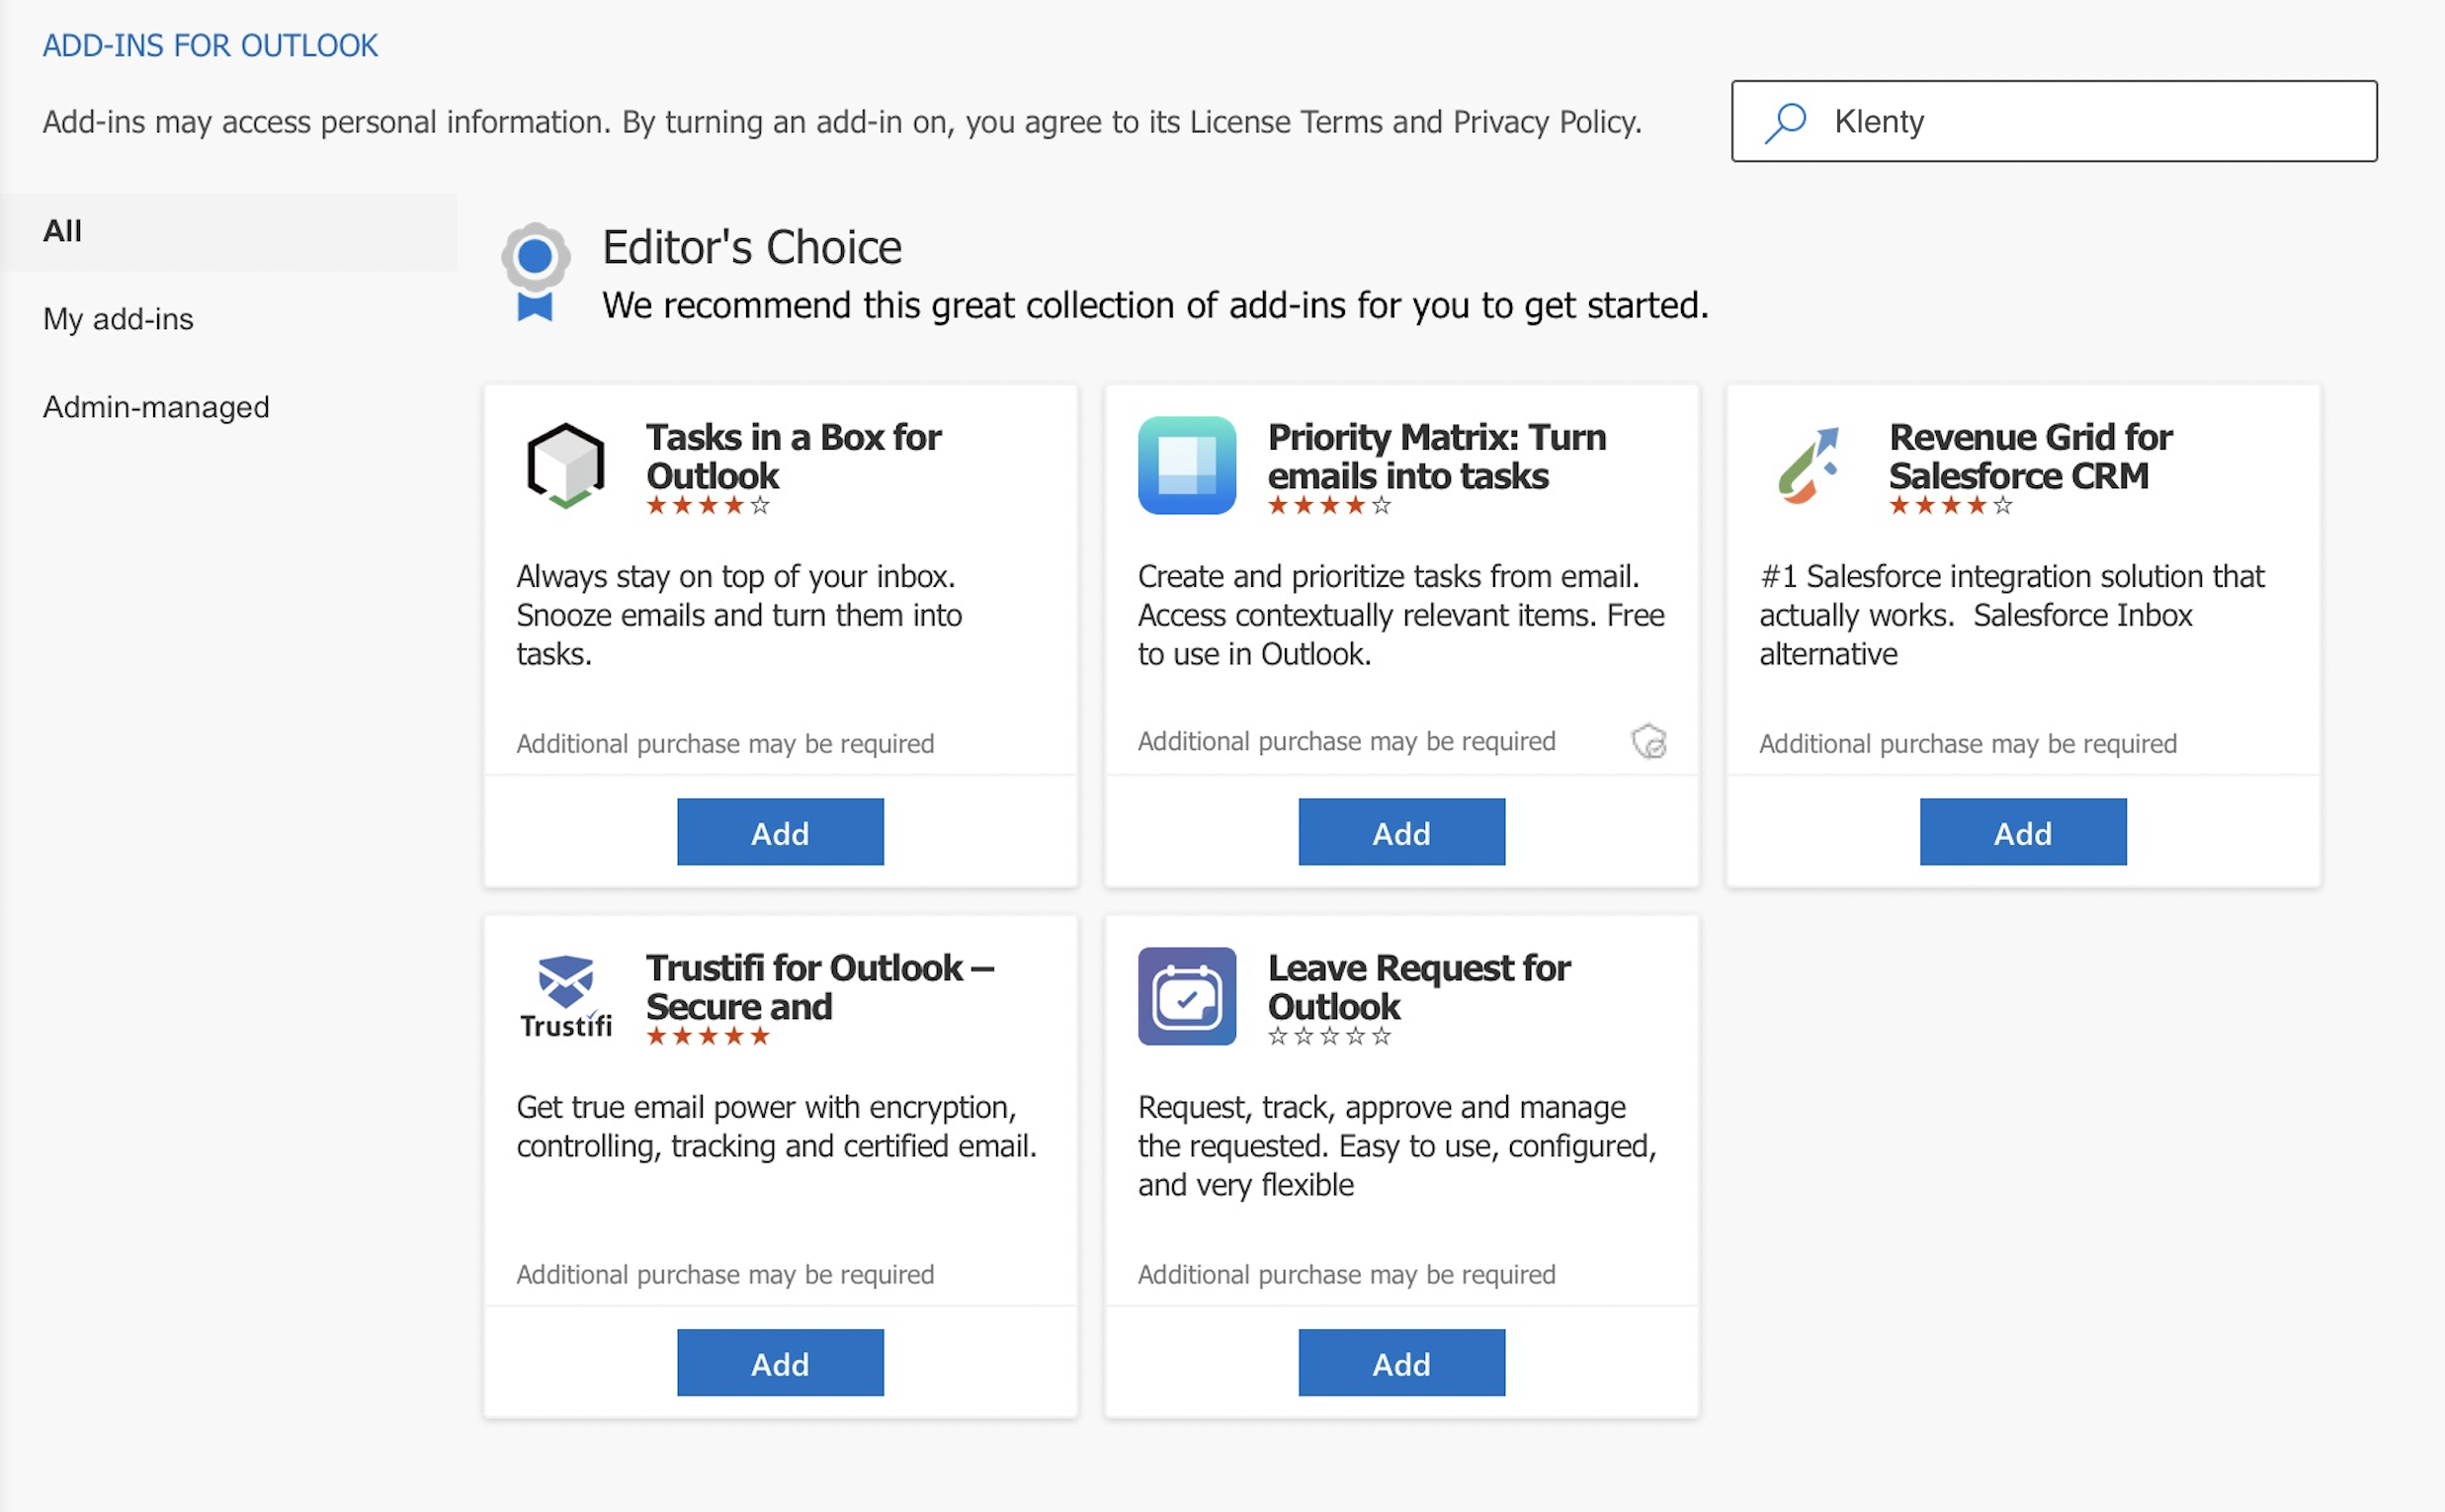Viewport: 2445px width, 1512px height.
Task: Click the Priority Matrix app icon
Action: 1186,465
